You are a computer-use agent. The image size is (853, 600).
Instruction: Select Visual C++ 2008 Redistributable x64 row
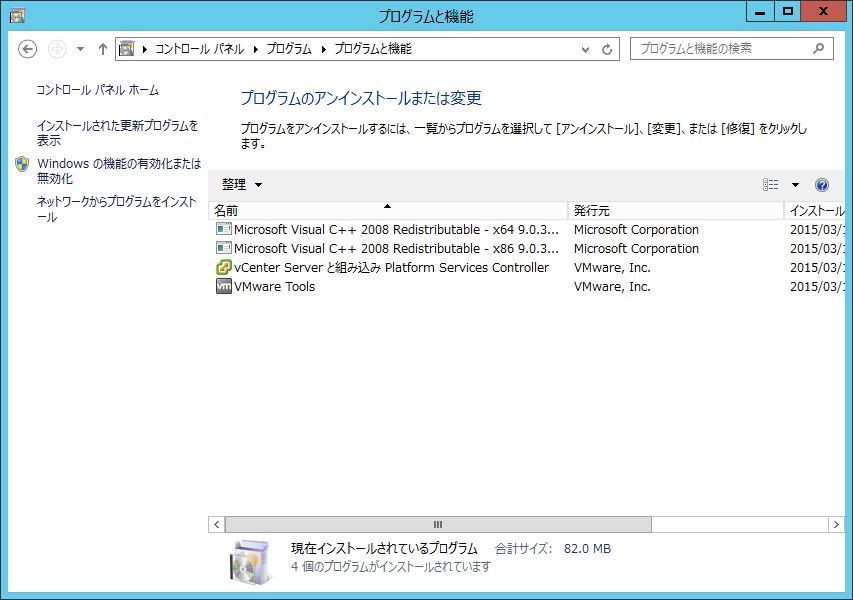click(527, 230)
